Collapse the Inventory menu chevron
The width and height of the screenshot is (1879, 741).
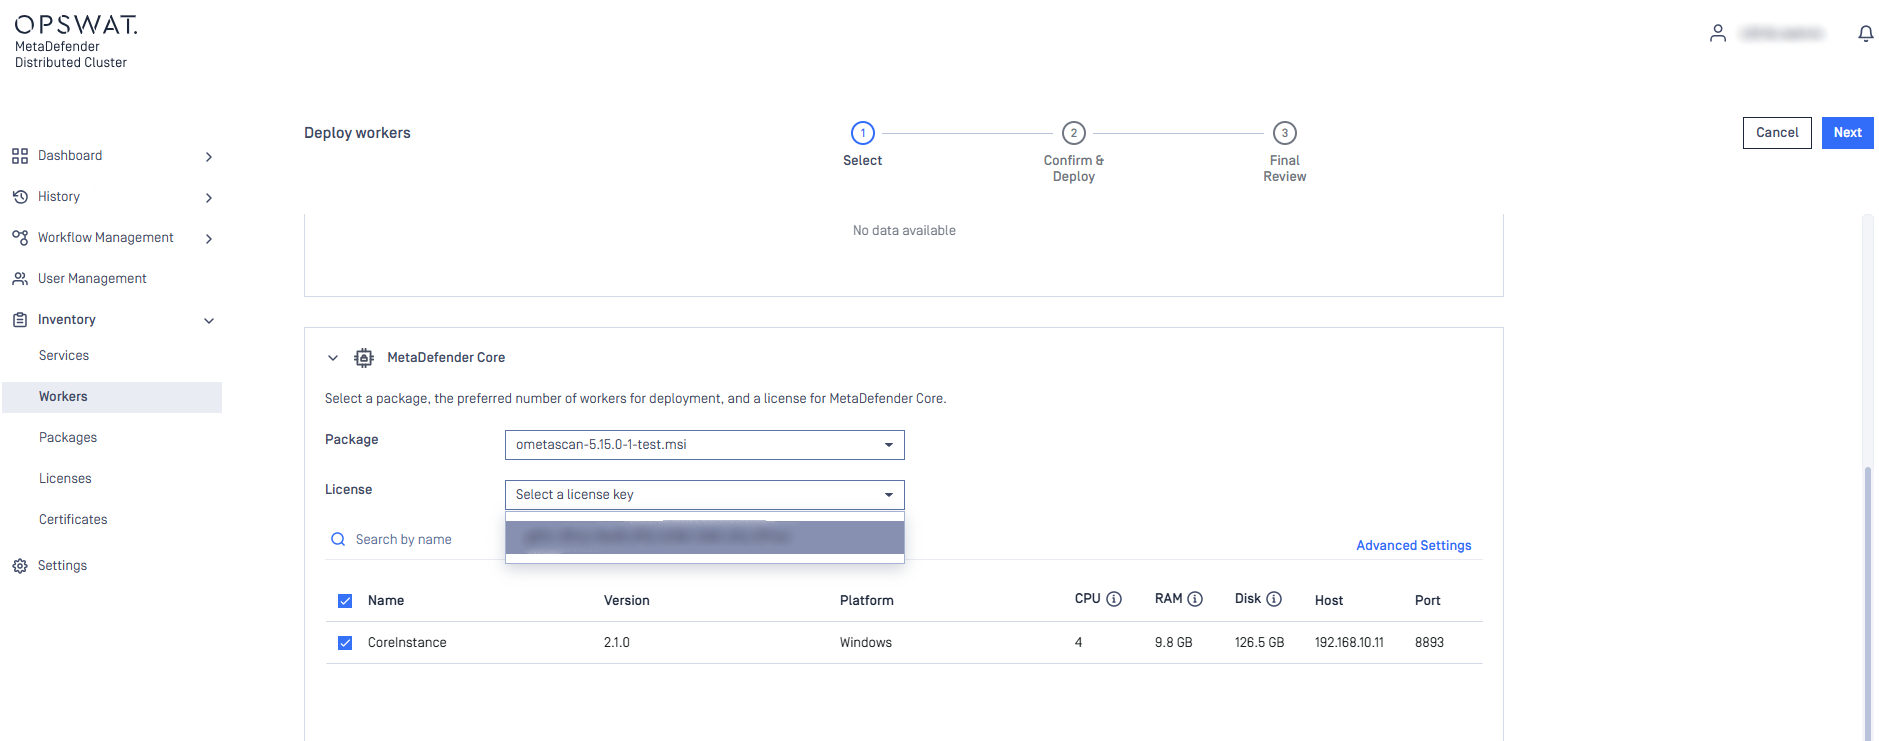209,321
